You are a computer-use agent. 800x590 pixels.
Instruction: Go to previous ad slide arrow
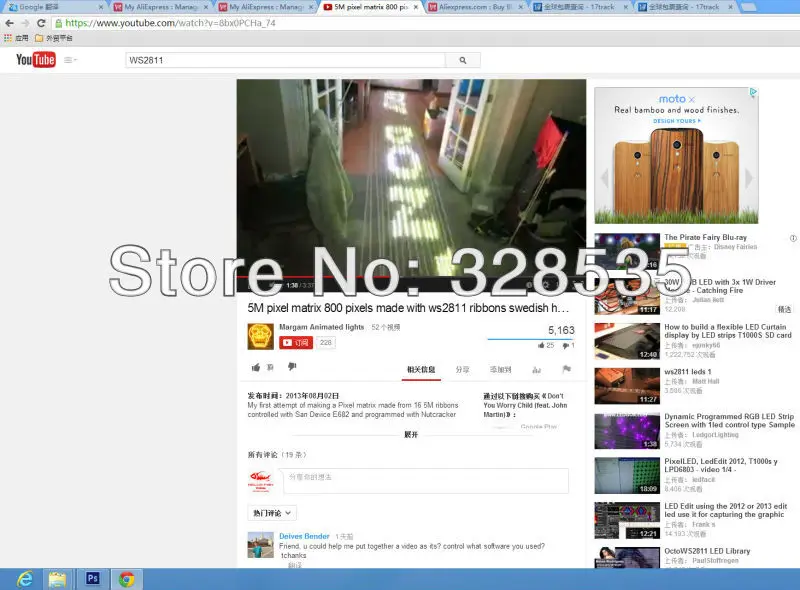click(605, 178)
